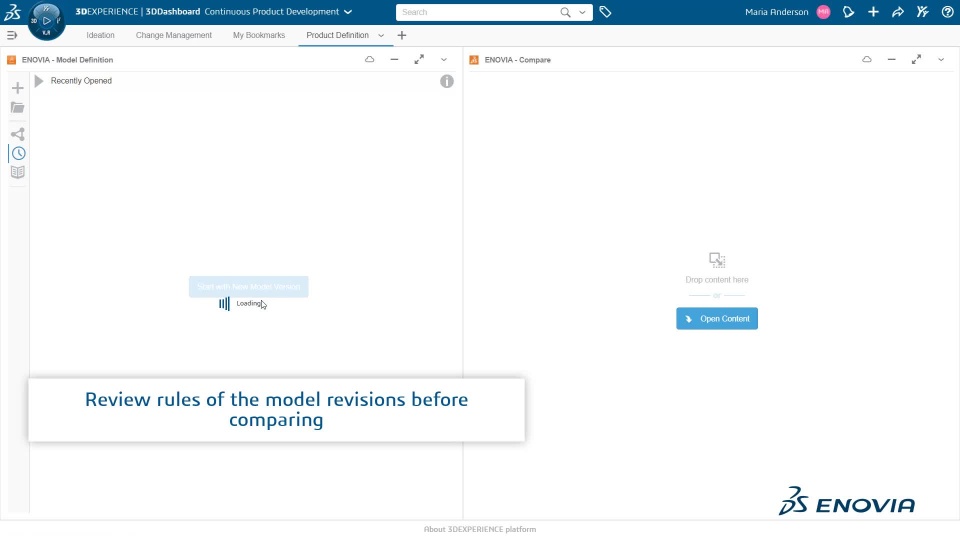Expand Continuous Product Development dashboard dropdown

tap(348, 12)
